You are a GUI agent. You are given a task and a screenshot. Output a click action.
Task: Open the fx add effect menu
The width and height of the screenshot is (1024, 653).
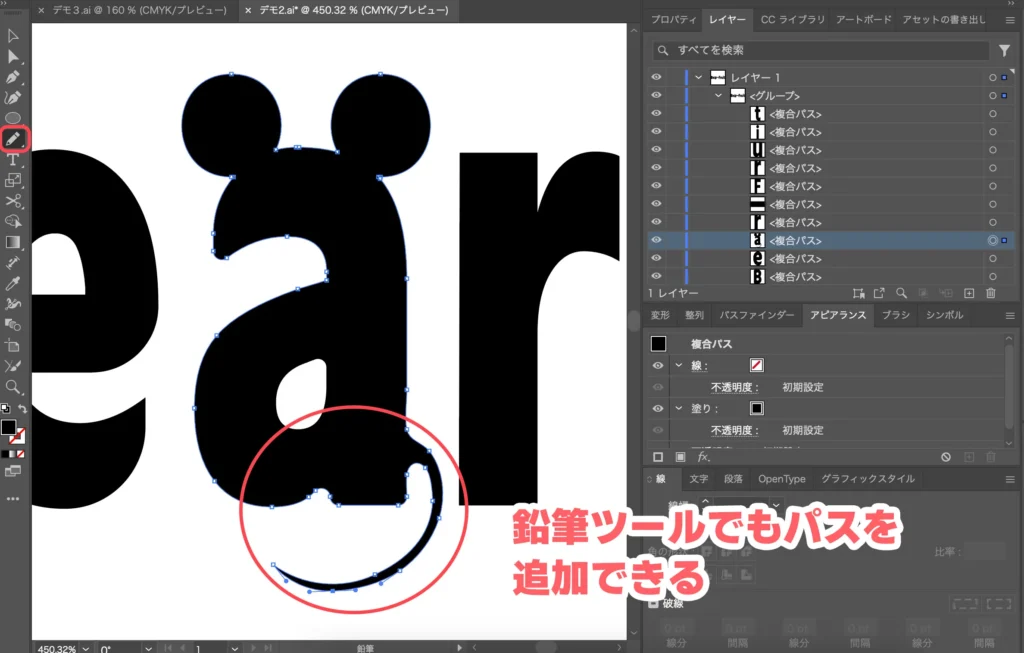703,457
